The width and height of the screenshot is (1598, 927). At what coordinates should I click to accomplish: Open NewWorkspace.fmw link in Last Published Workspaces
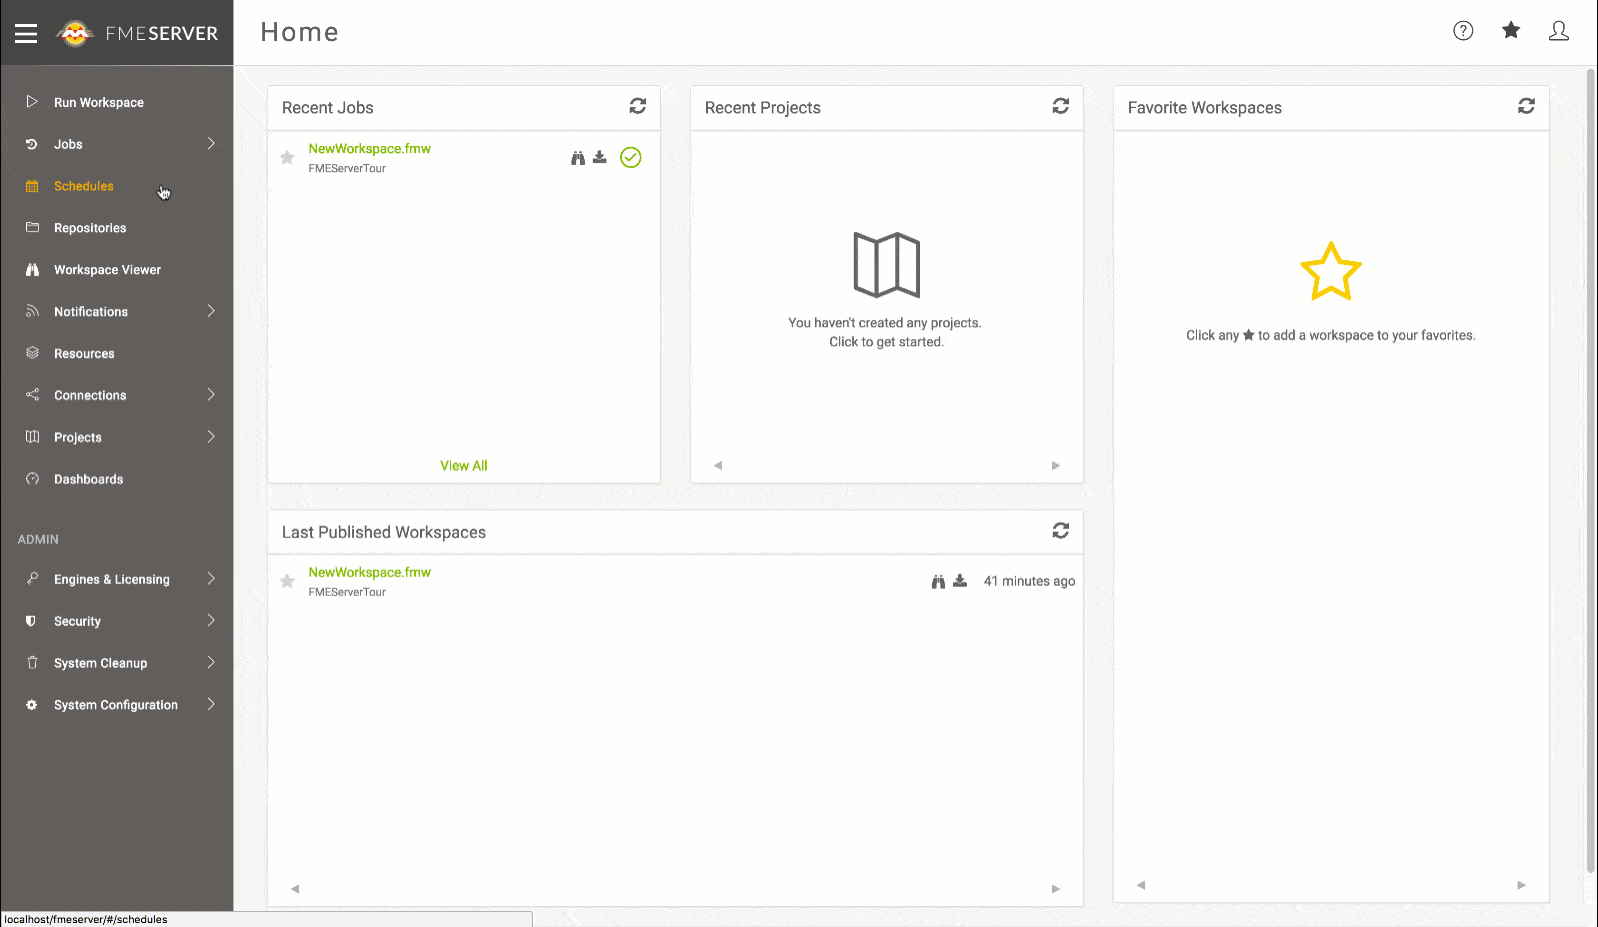369,572
